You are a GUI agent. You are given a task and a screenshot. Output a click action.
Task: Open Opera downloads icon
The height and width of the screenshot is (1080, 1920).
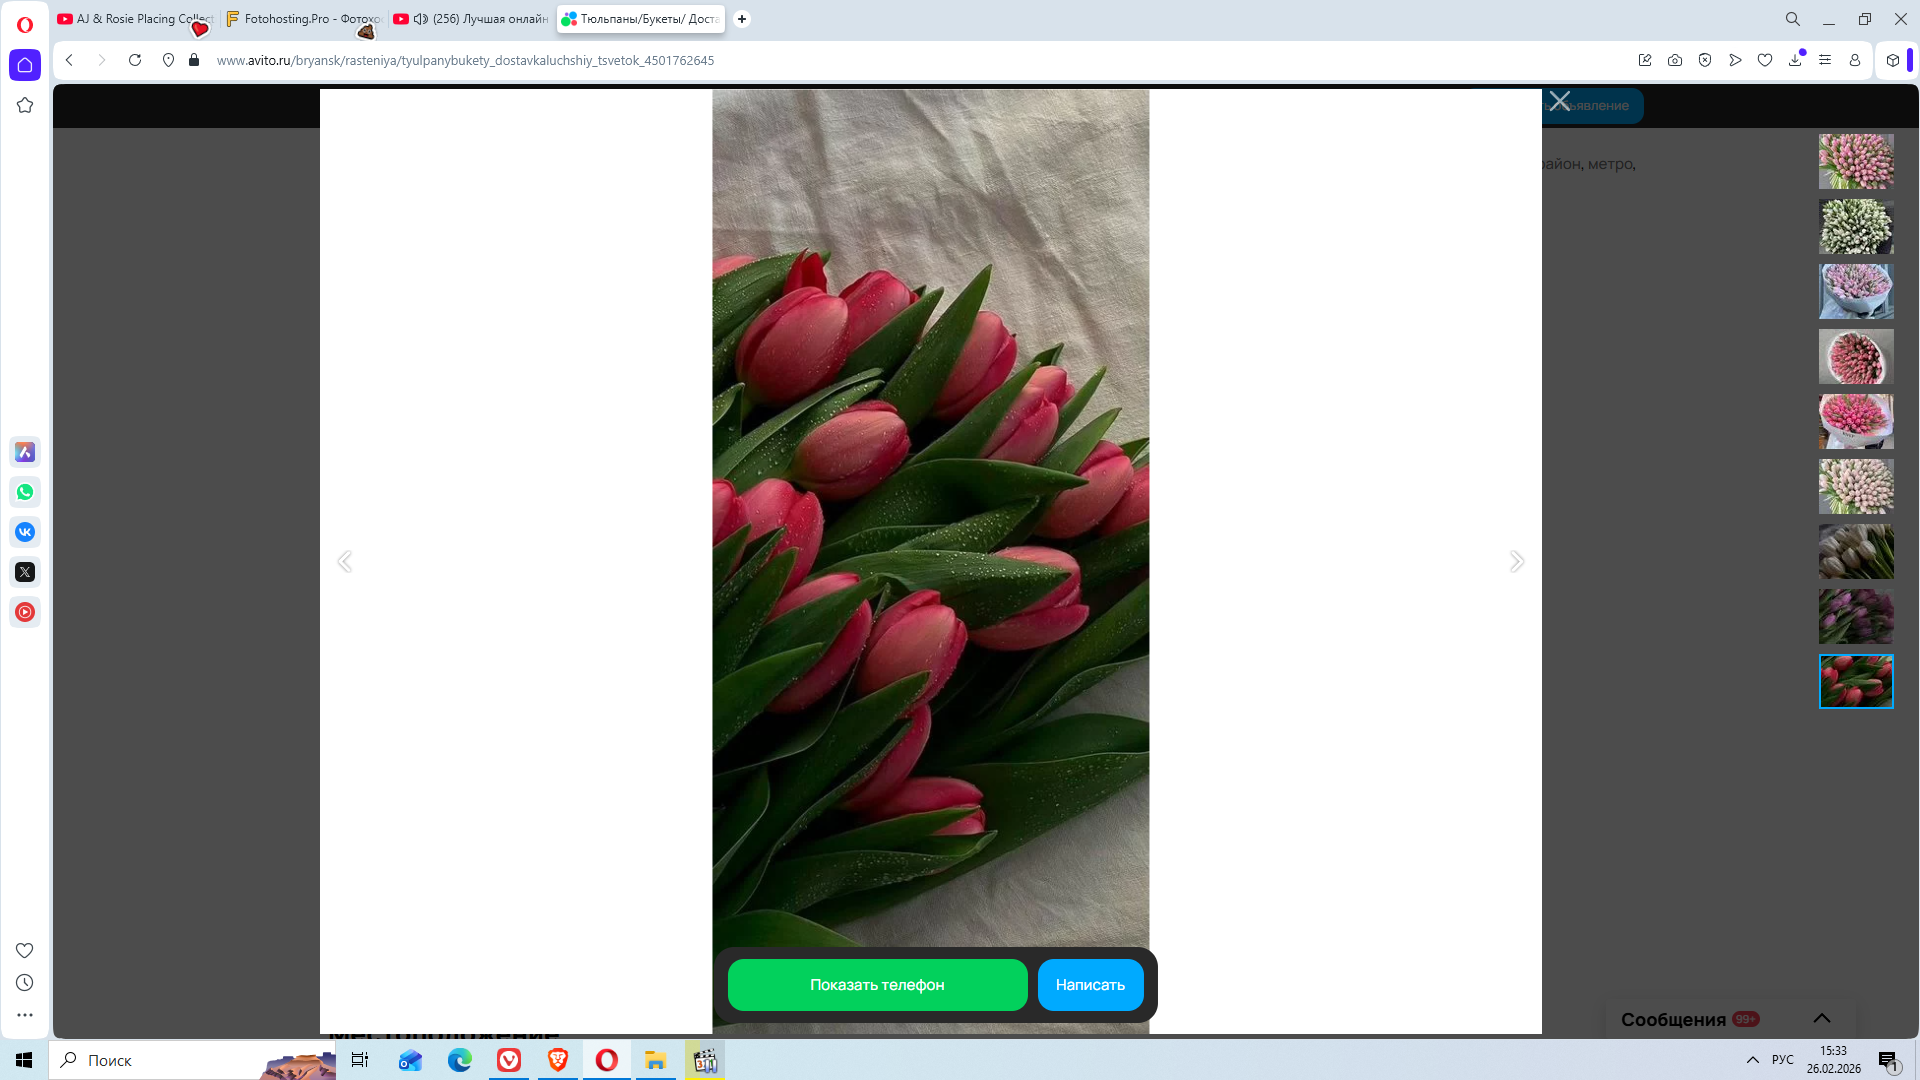(x=1795, y=60)
